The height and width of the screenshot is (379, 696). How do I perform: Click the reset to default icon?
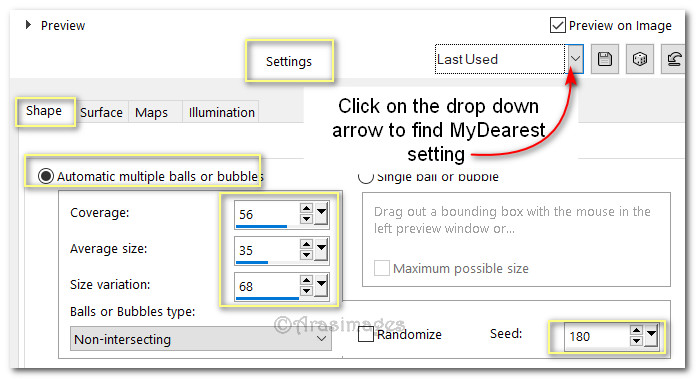674,59
